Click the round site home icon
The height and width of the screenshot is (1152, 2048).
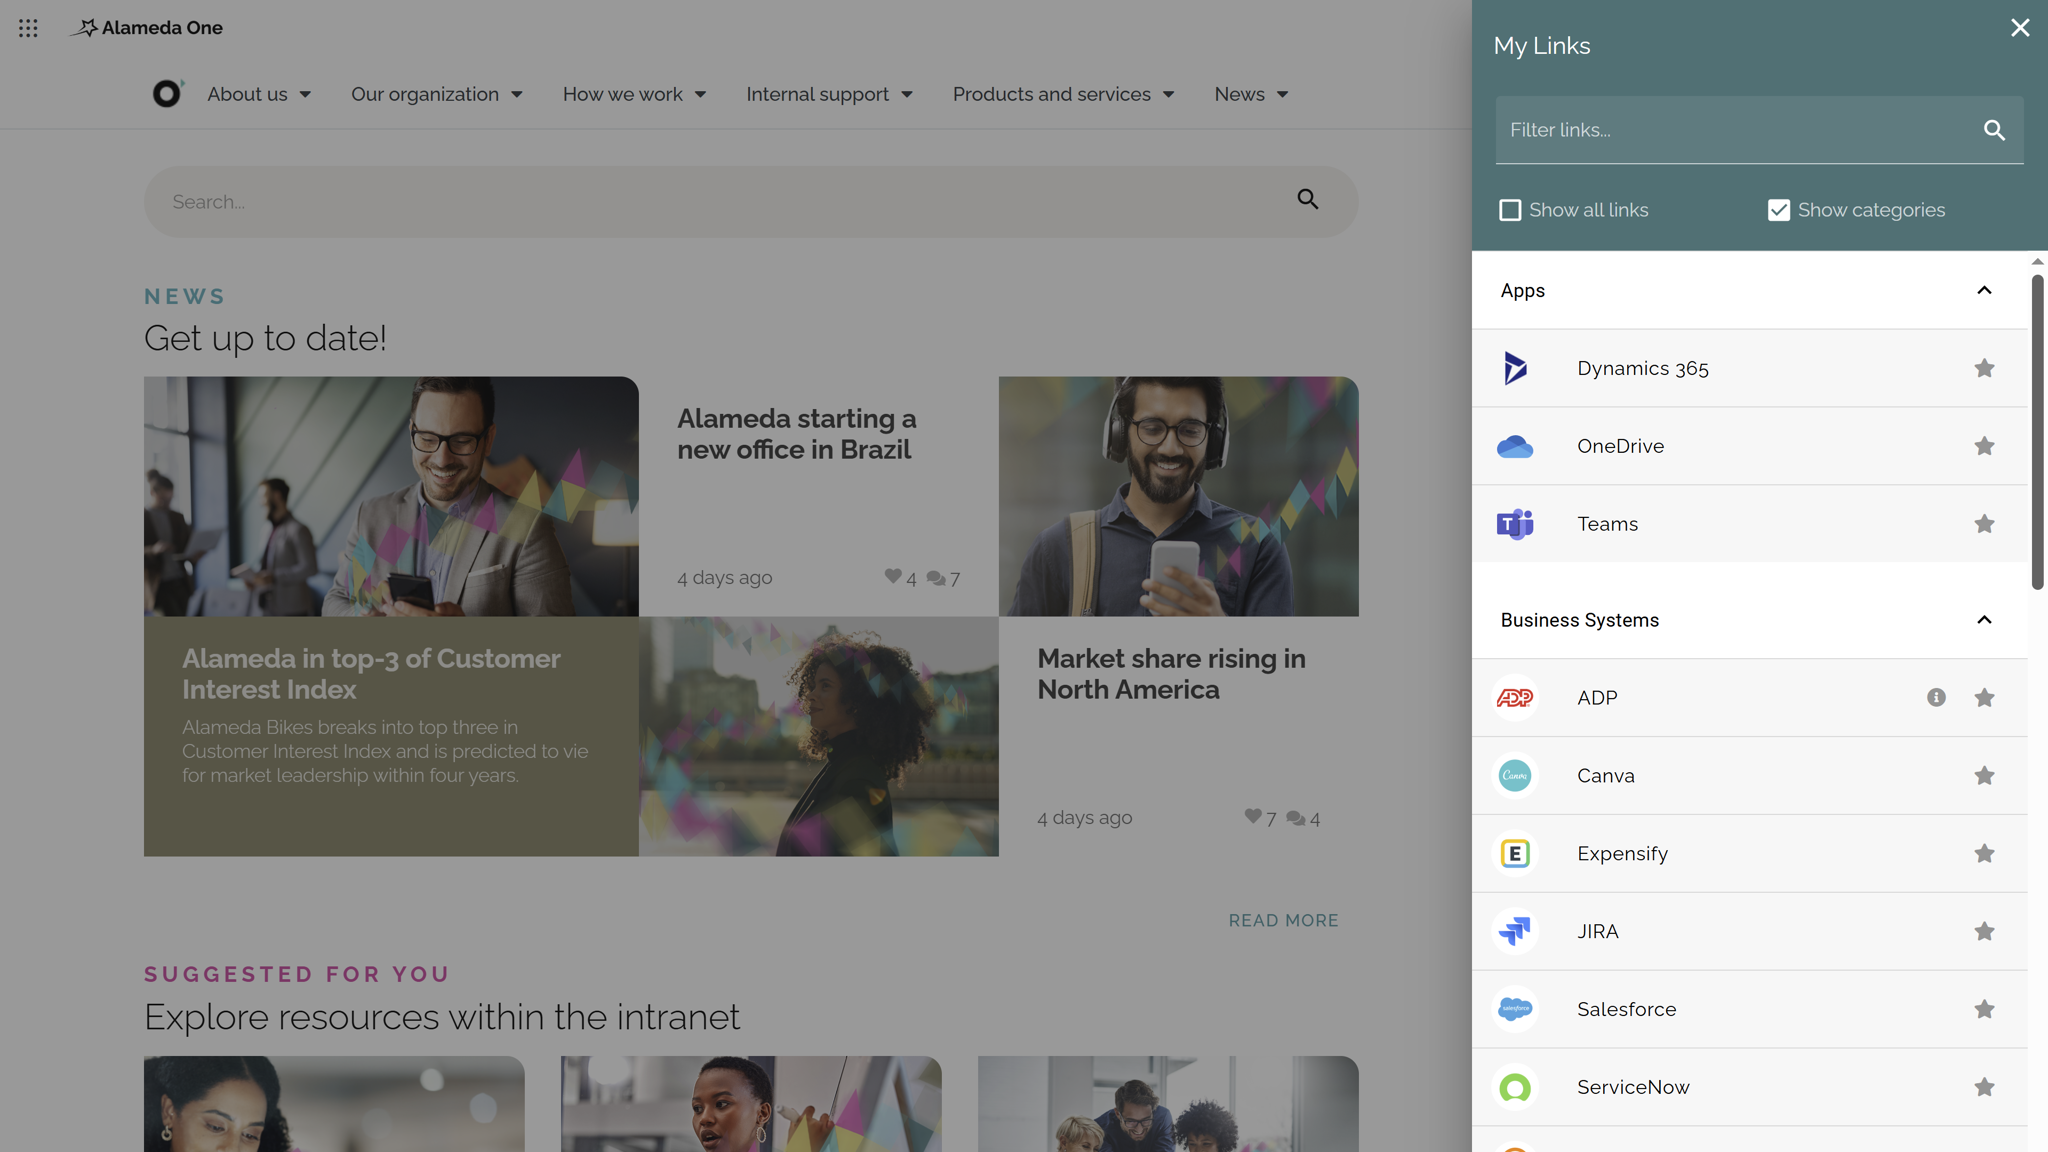click(167, 93)
